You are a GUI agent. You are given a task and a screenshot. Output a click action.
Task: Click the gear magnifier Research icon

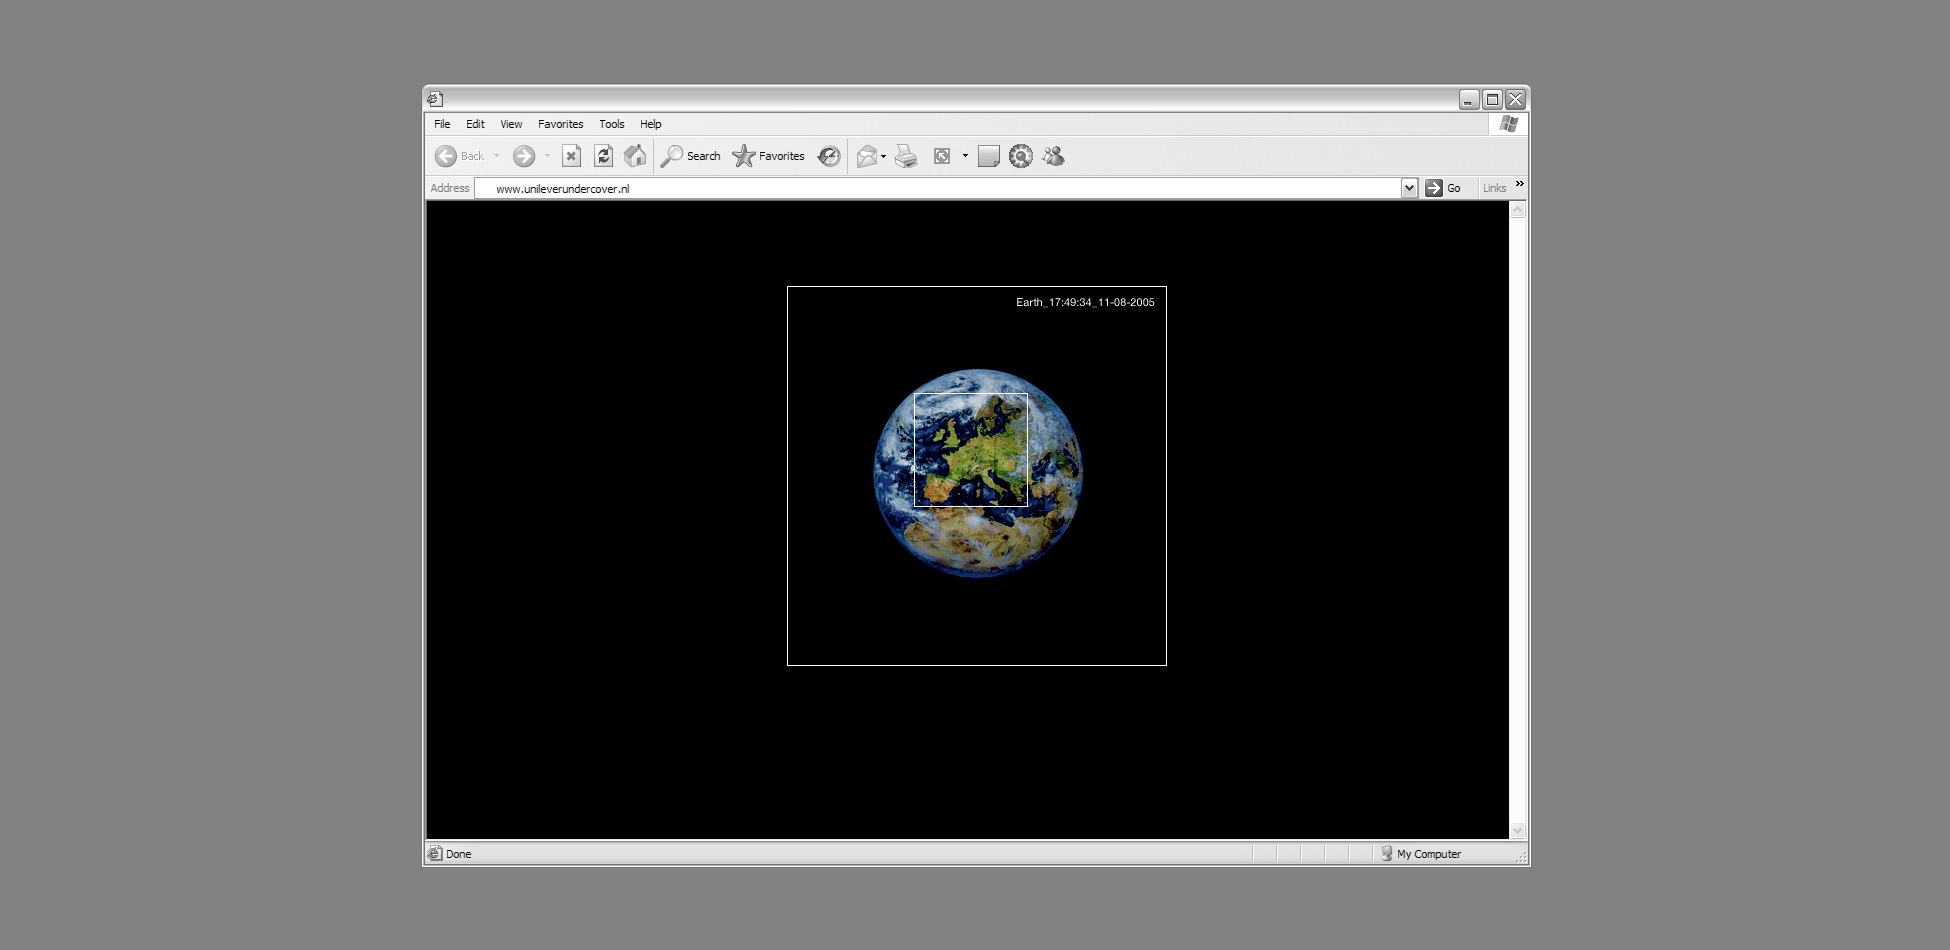point(1021,156)
